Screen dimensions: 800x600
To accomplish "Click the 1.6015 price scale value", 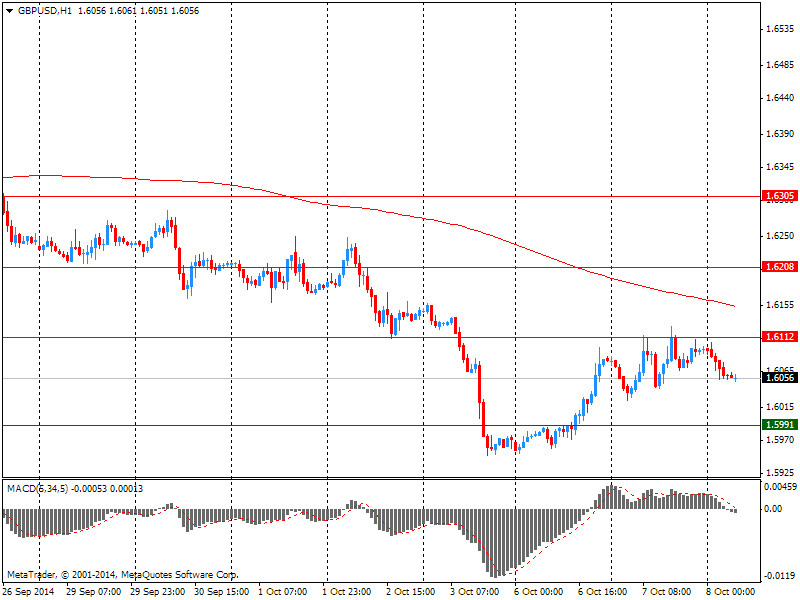I will click(x=781, y=407).
